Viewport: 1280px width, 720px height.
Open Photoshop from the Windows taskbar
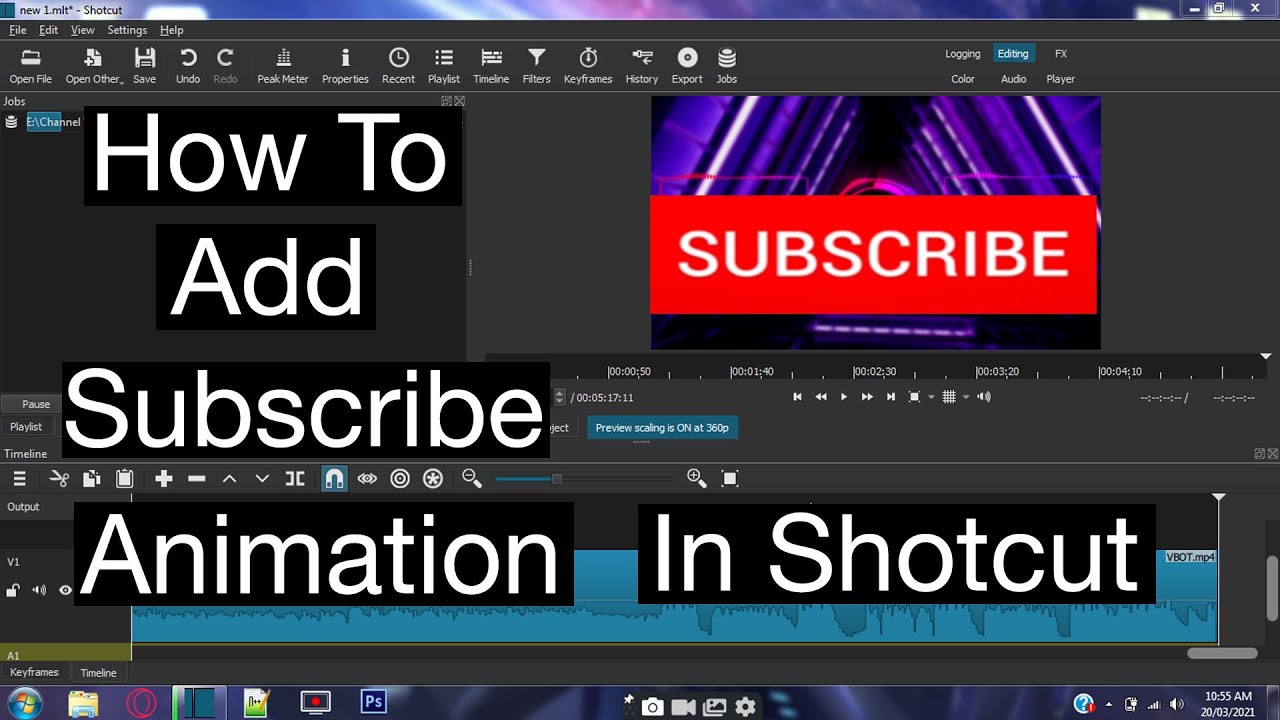pos(373,702)
